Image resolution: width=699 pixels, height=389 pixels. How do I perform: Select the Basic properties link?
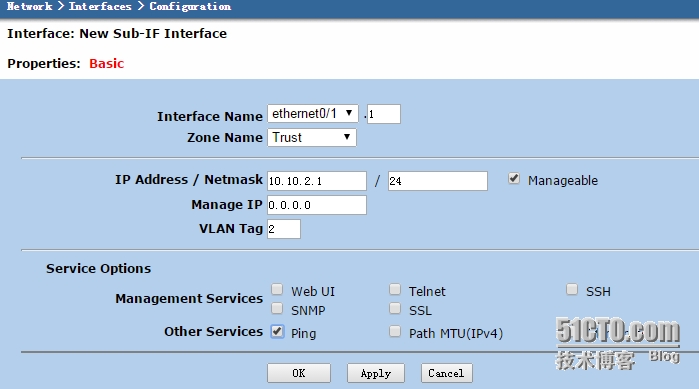tap(107, 63)
